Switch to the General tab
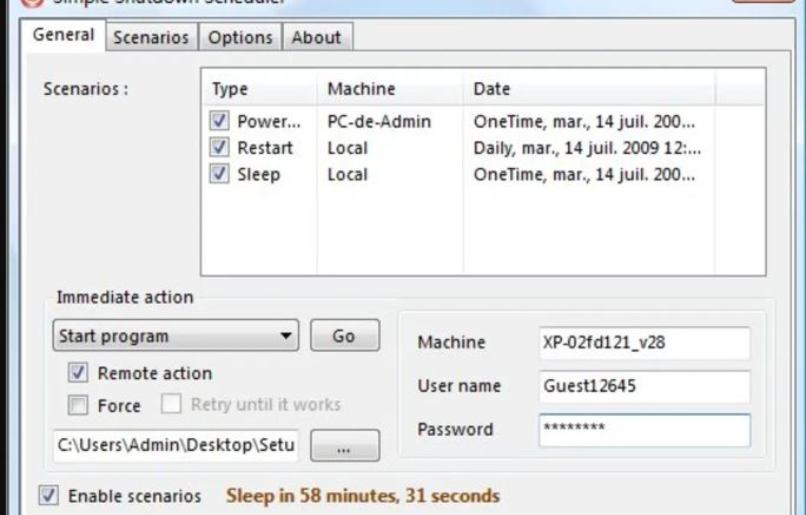Screen dimensions: 806x515 coord(63,35)
